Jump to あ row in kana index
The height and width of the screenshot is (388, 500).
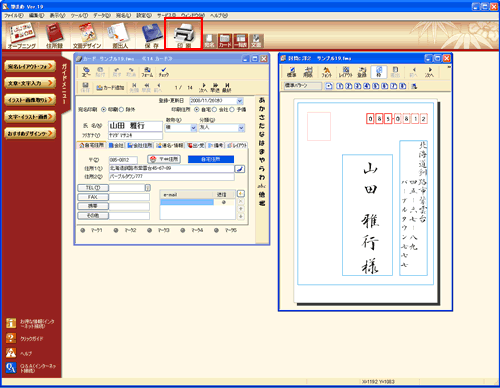[x=262, y=100]
